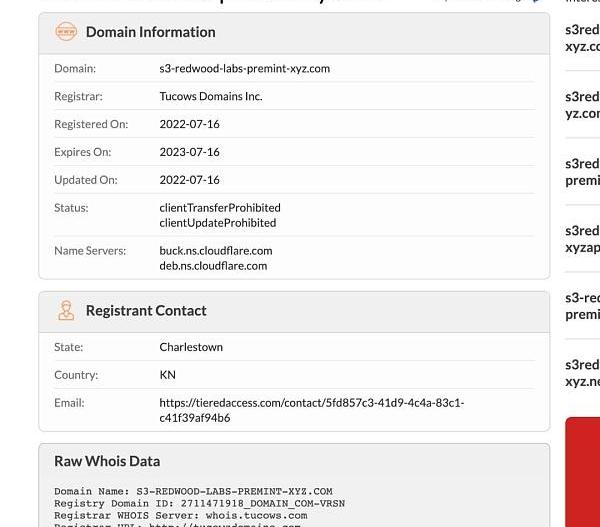Viewport: 600px width, 527px height.
Task: Click the Domain Information header icon
Action: [66, 32]
